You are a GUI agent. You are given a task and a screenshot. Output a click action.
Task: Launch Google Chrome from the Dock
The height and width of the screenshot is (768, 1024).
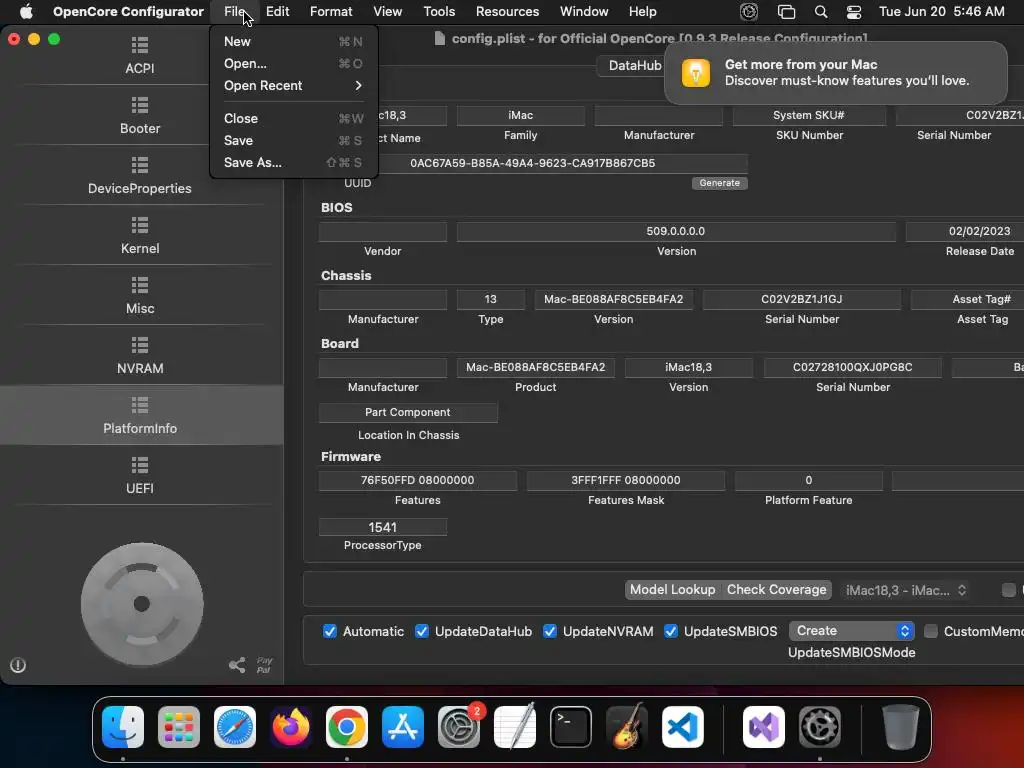click(x=347, y=727)
